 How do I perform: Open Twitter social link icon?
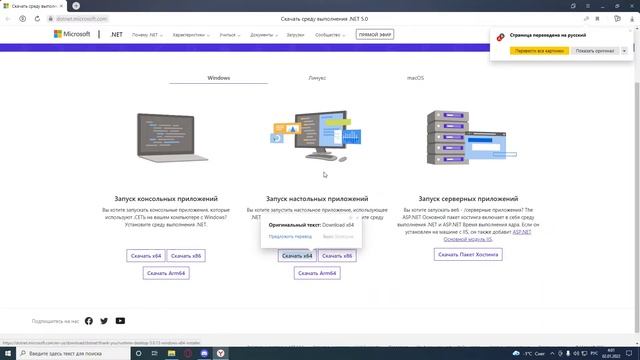point(104,321)
